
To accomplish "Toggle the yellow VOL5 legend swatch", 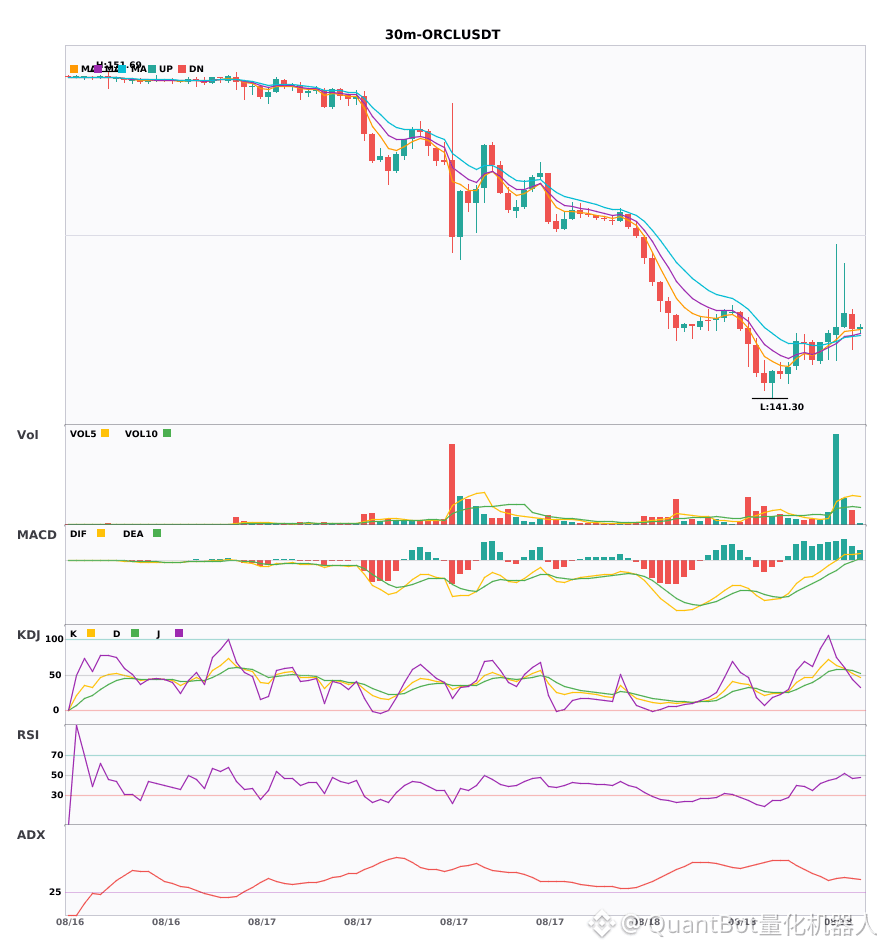I will click(x=105, y=433).
